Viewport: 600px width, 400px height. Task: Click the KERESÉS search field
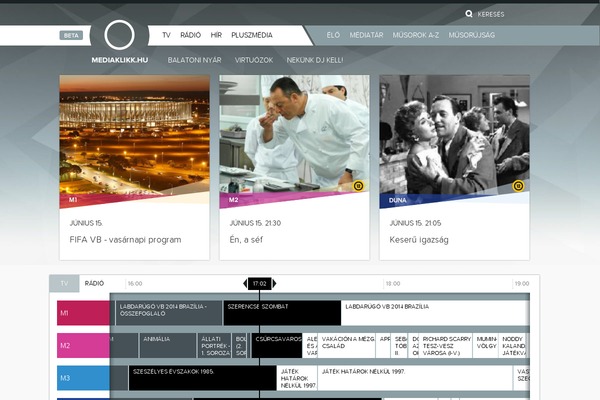pyautogui.click(x=491, y=14)
